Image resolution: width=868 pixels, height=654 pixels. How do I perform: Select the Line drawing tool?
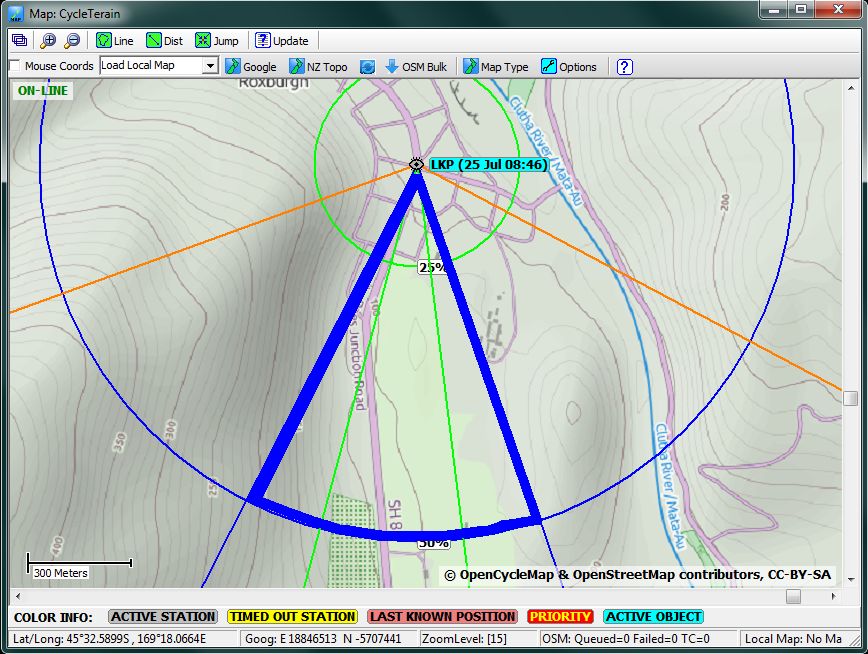click(x=115, y=40)
